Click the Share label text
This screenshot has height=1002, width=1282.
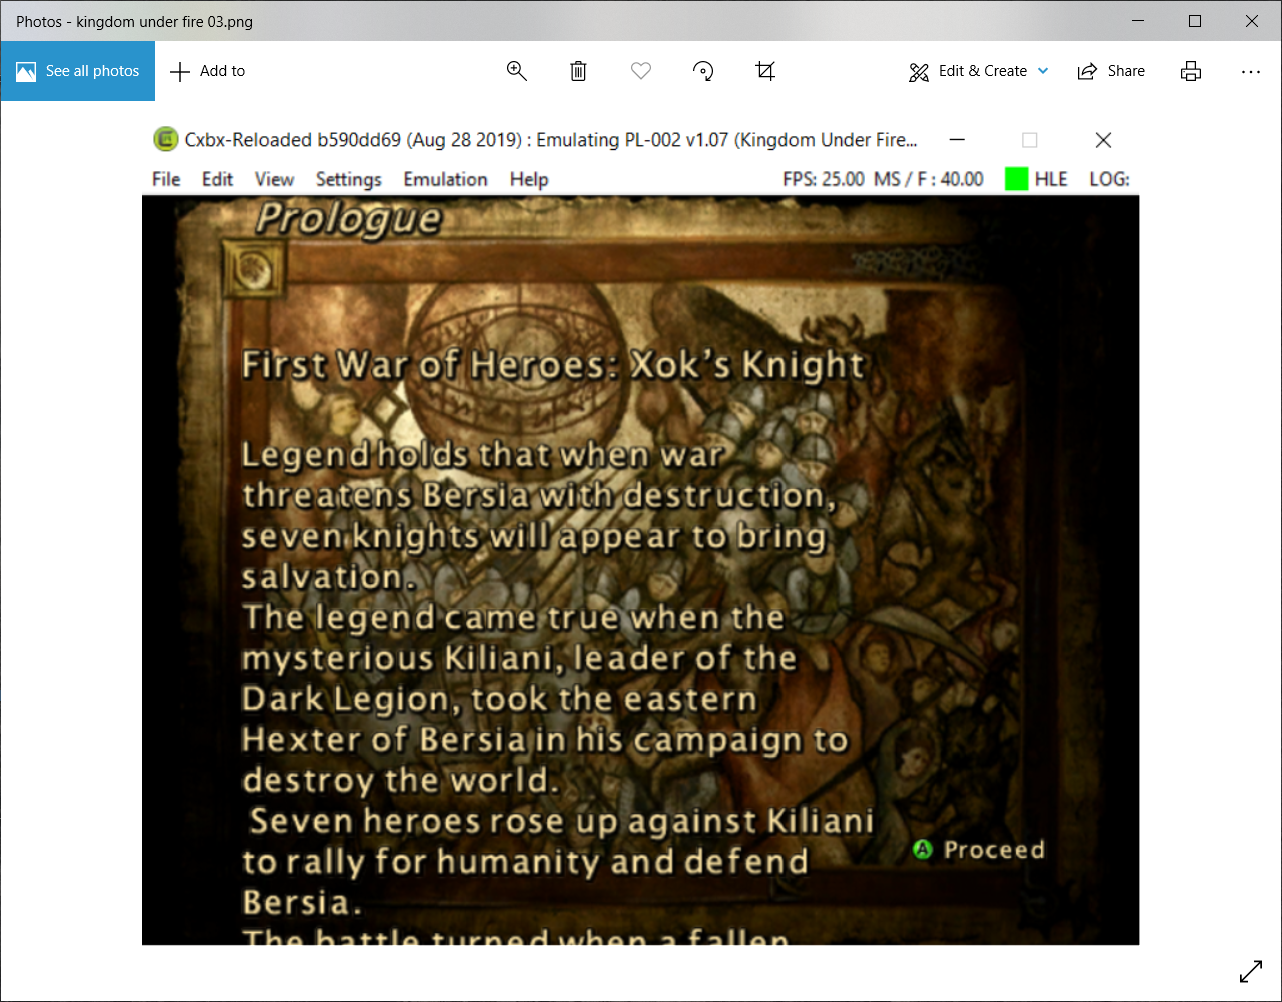(1126, 71)
